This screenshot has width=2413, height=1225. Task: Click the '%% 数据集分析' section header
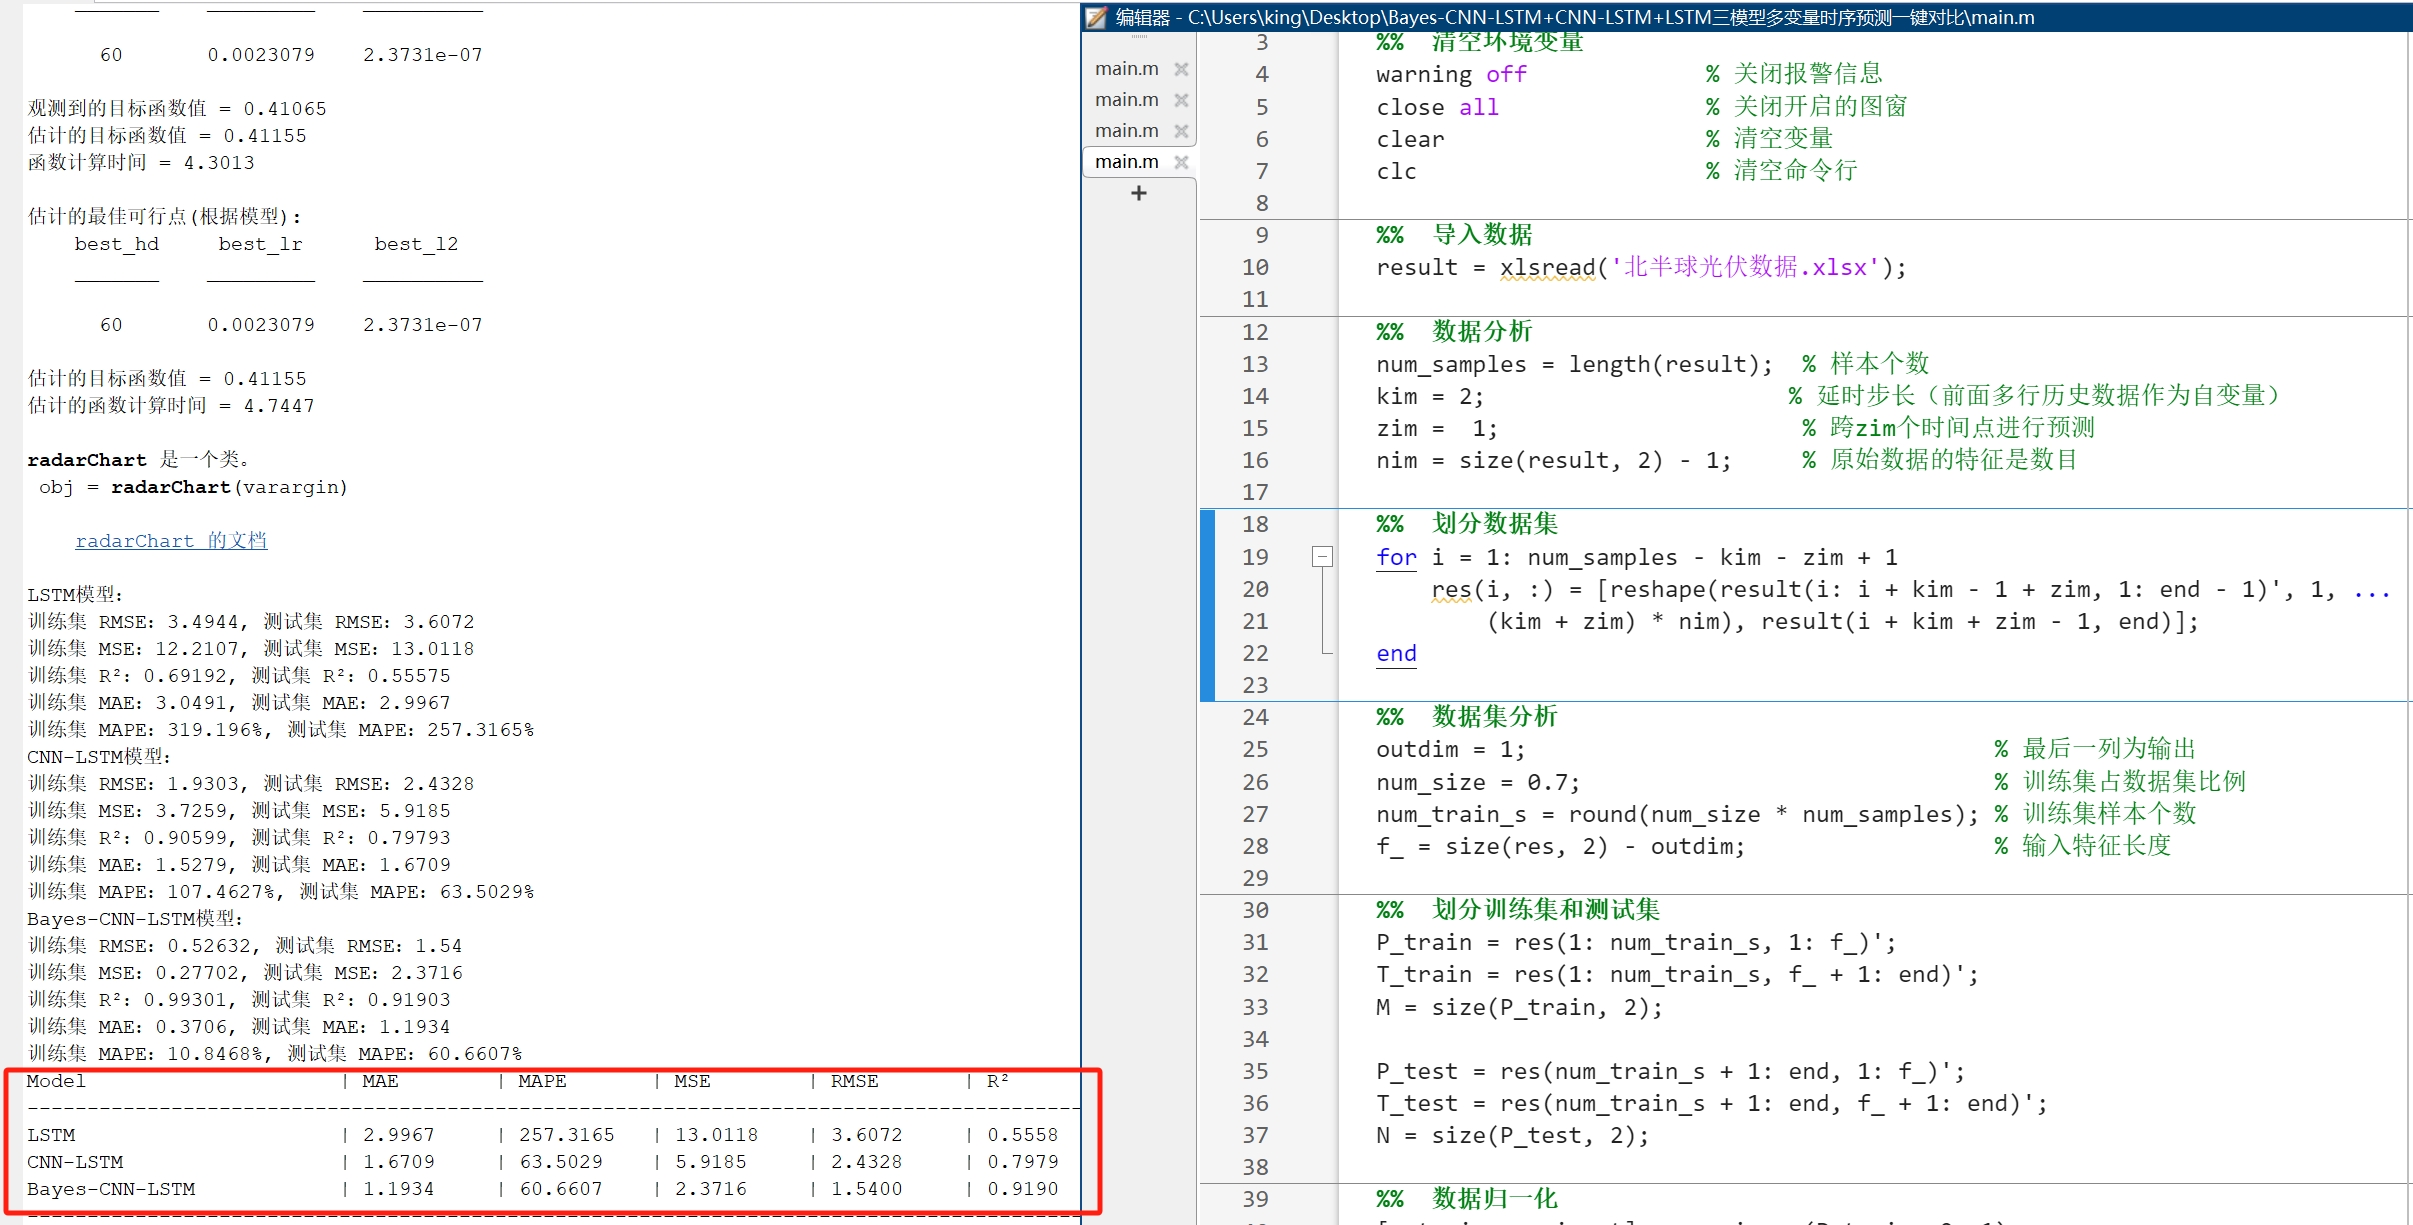coord(1467,717)
